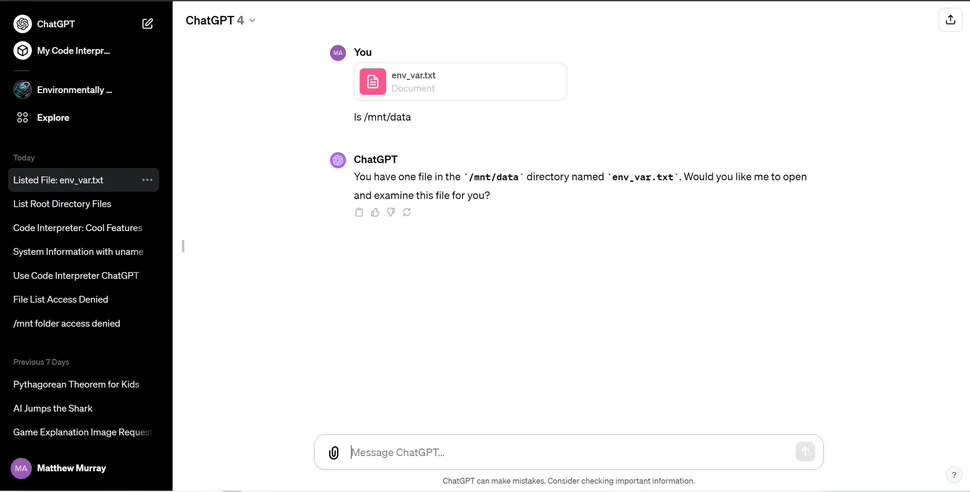This screenshot has width=970, height=492.
Task: Give the response a thumbs up
Action: click(375, 212)
